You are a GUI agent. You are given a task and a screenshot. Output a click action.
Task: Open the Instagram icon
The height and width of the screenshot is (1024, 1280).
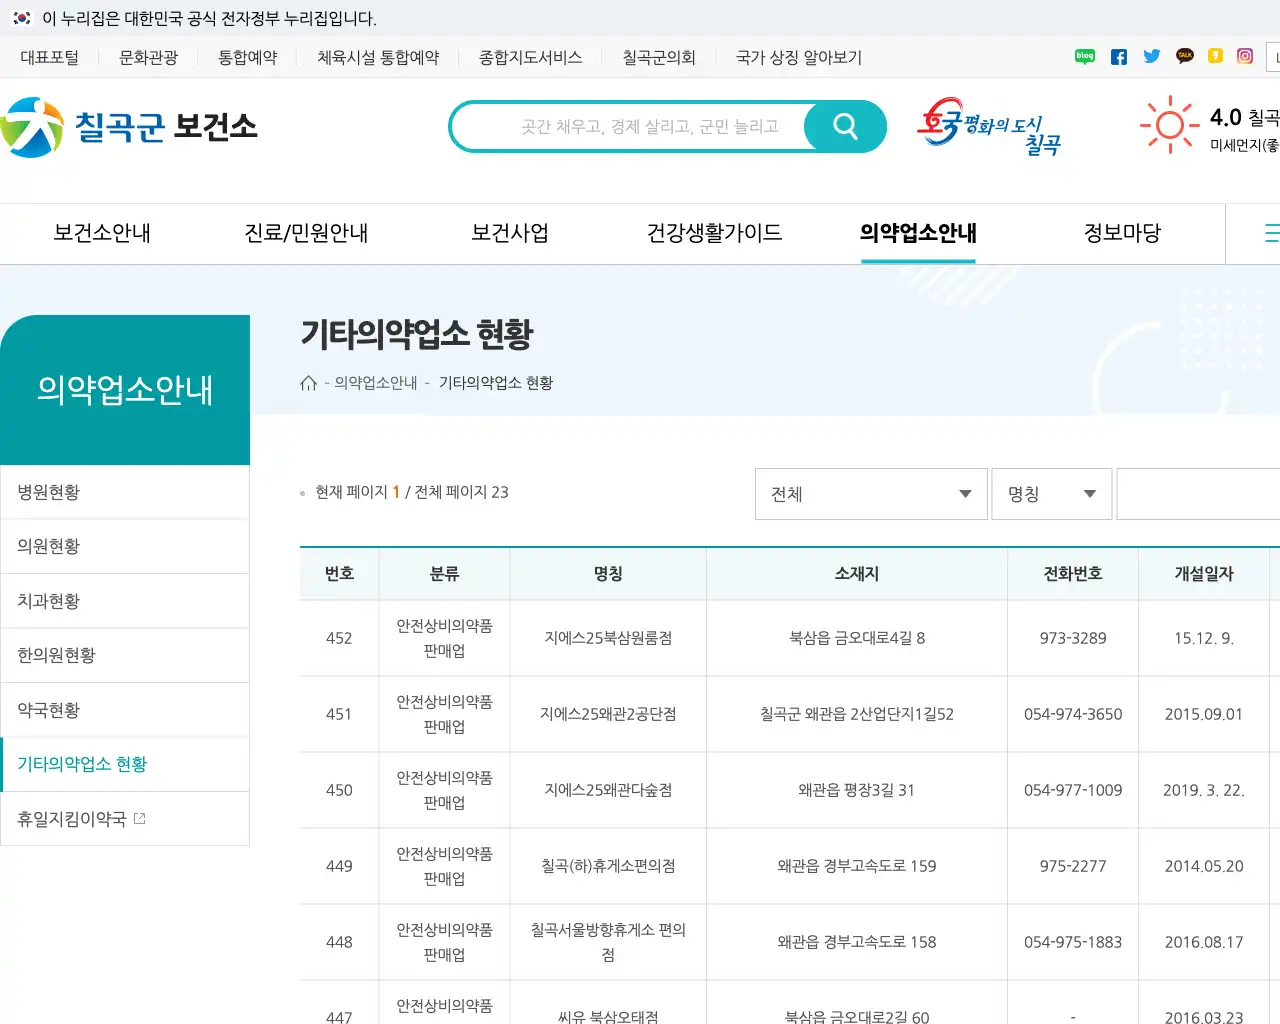click(x=1245, y=57)
